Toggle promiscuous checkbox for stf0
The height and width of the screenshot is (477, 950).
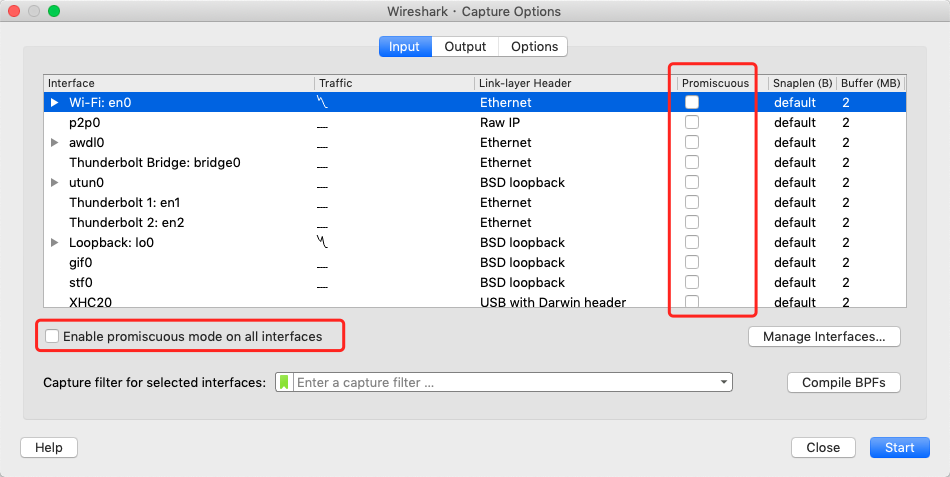(x=692, y=282)
